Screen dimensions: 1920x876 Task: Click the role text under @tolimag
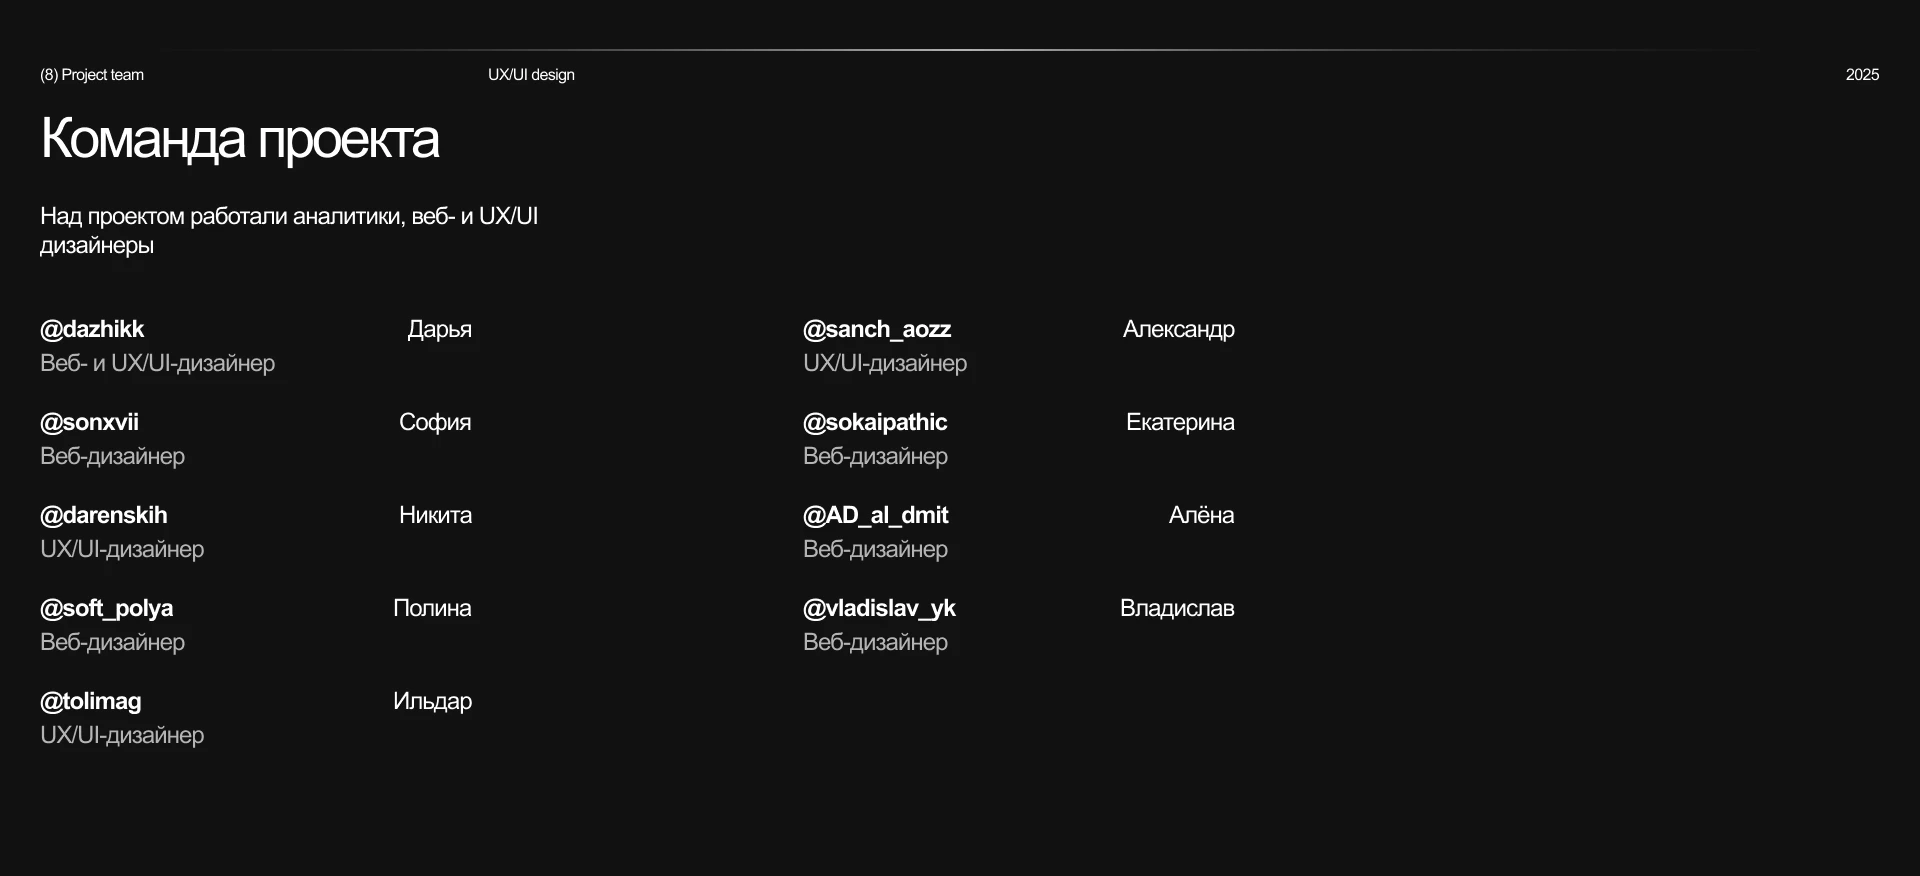coord(122,735)
